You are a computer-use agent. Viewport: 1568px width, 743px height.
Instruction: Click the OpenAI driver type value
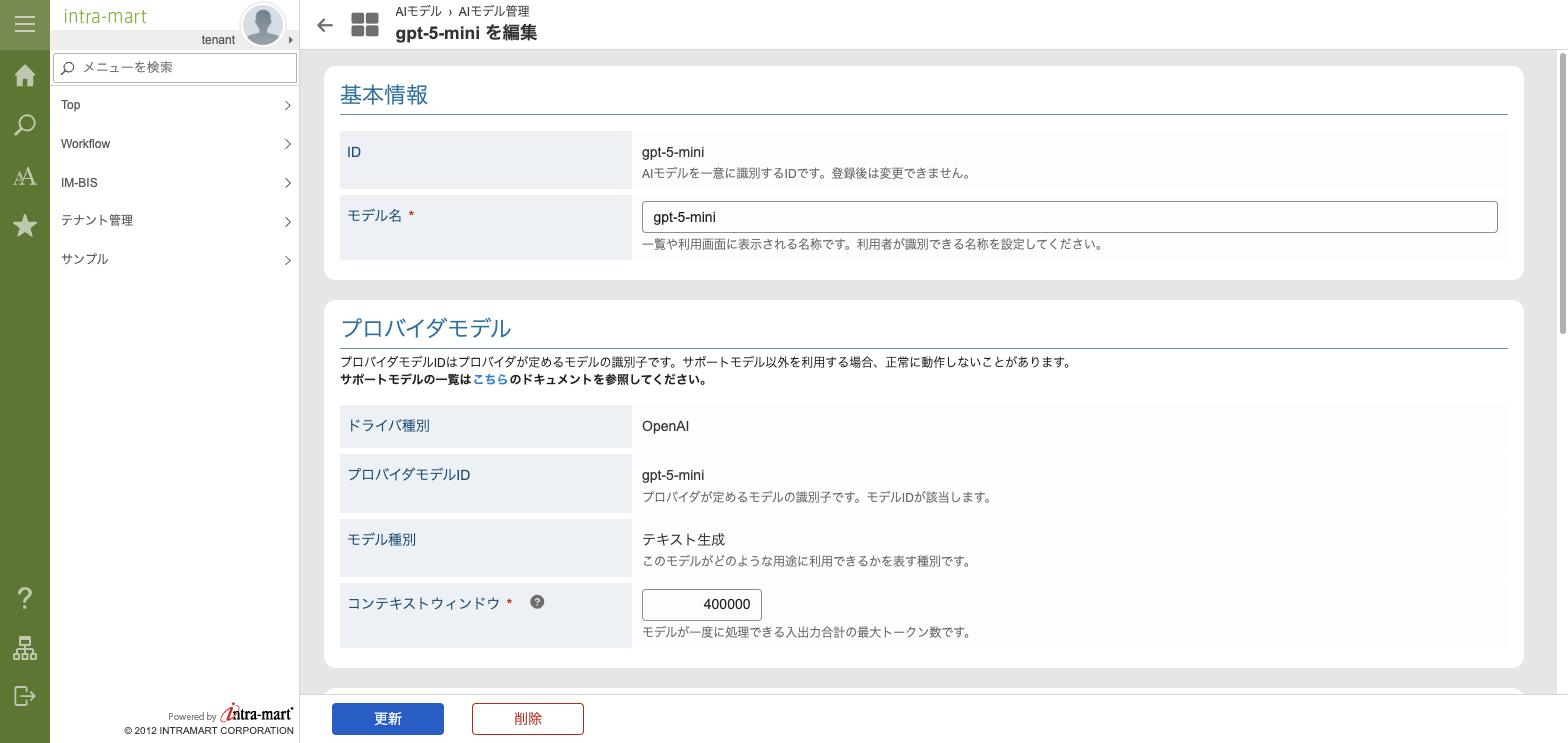click(x=665, y=426)
